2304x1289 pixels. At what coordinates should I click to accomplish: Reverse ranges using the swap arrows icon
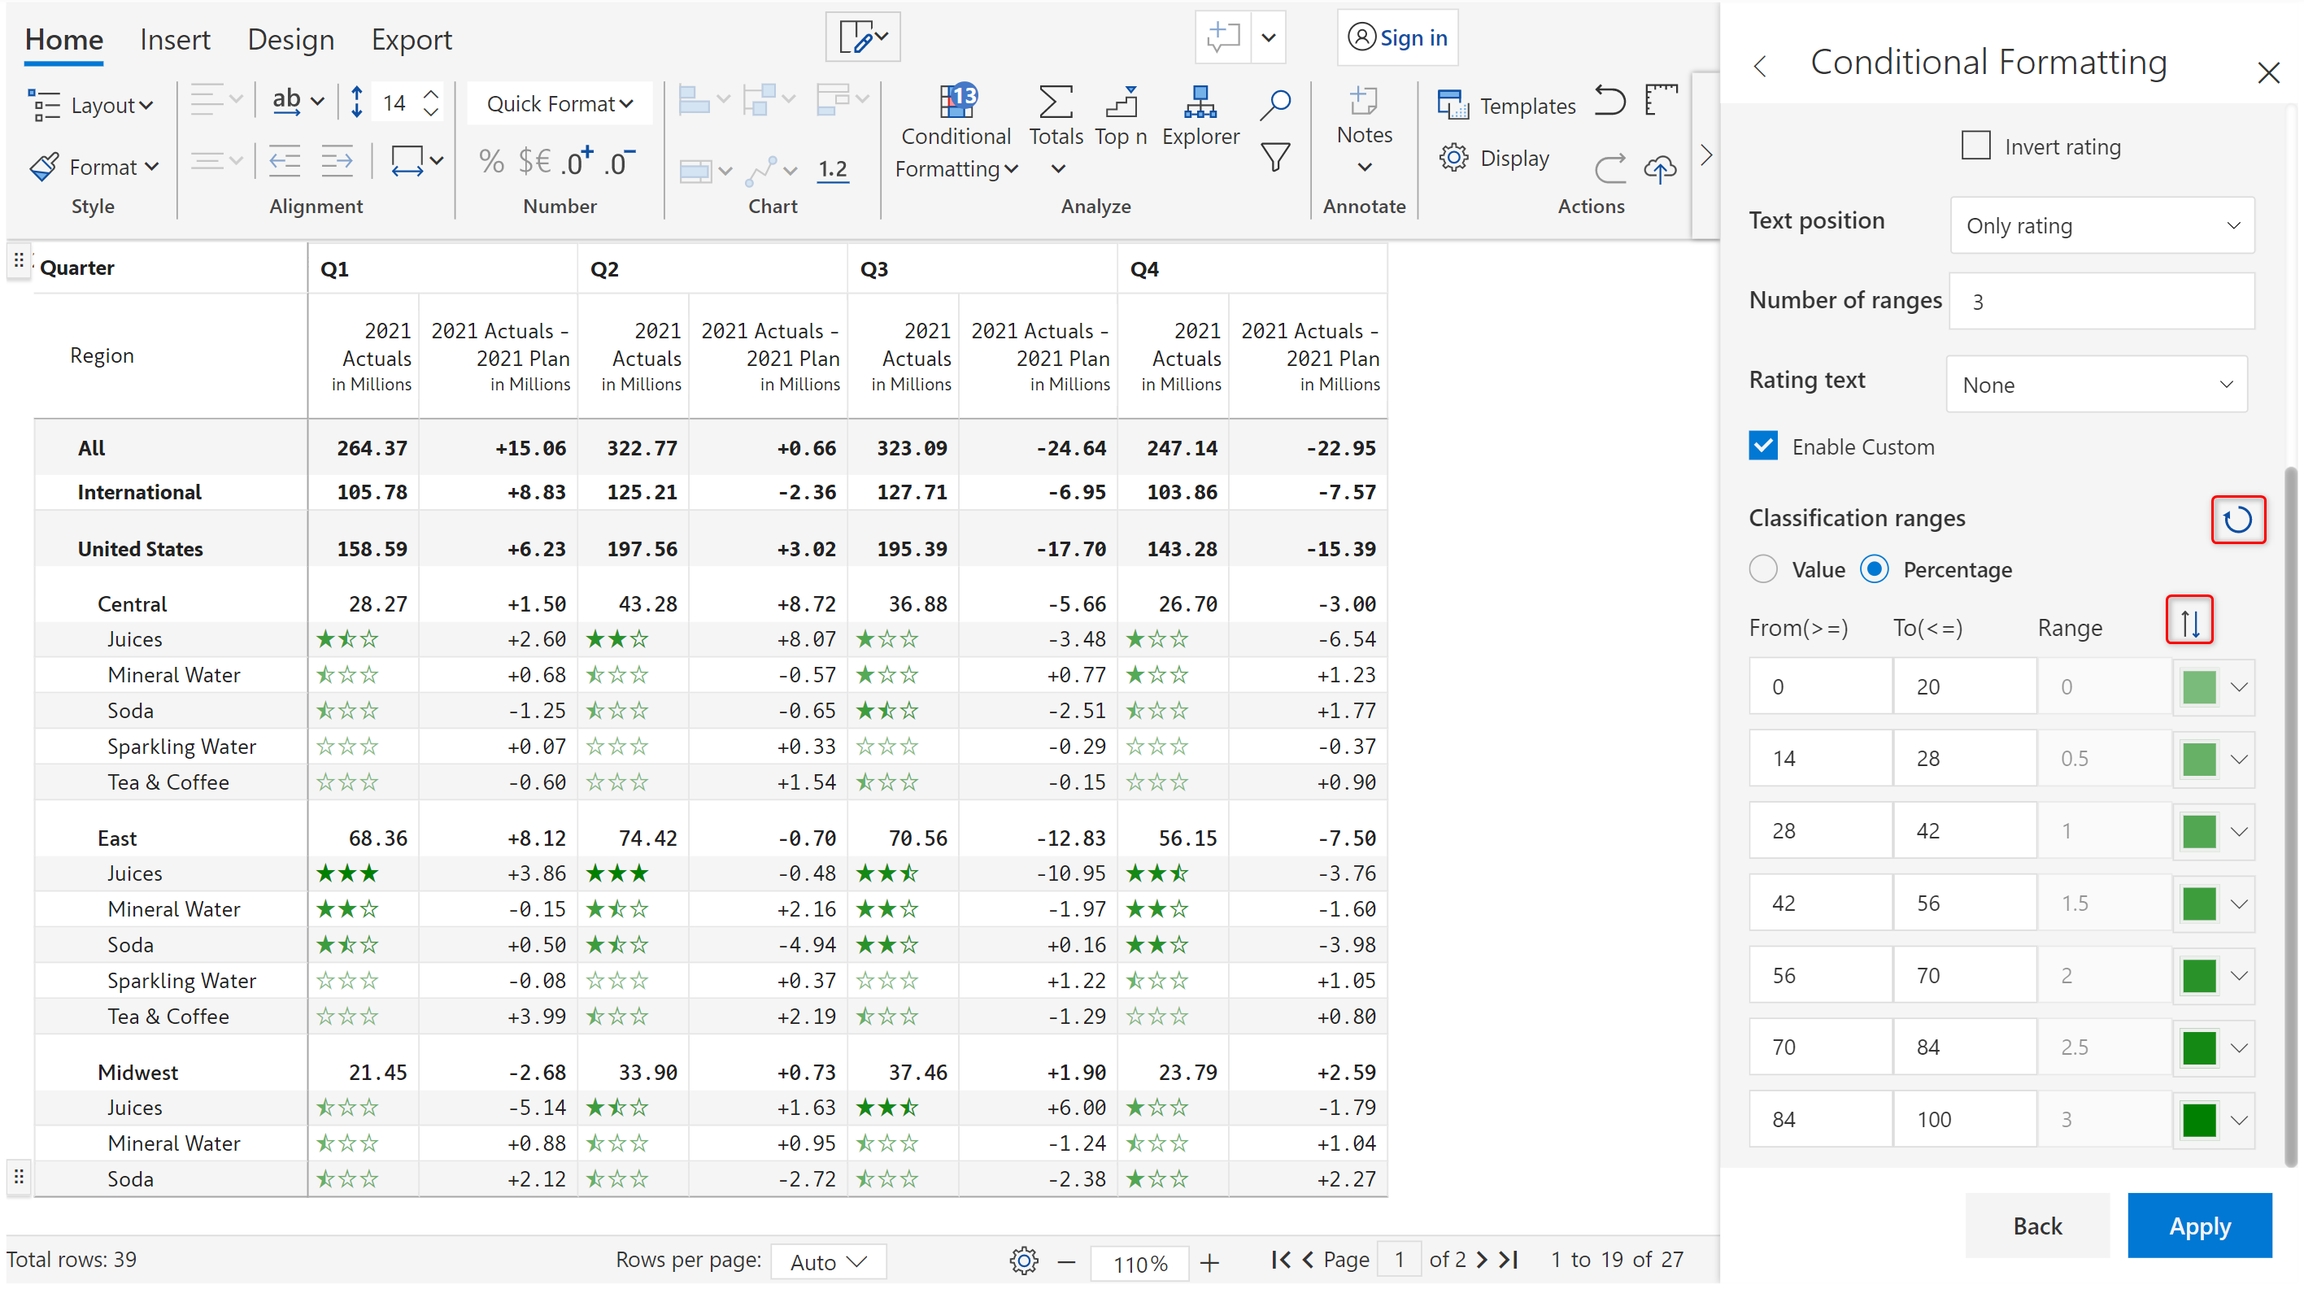2189,623
